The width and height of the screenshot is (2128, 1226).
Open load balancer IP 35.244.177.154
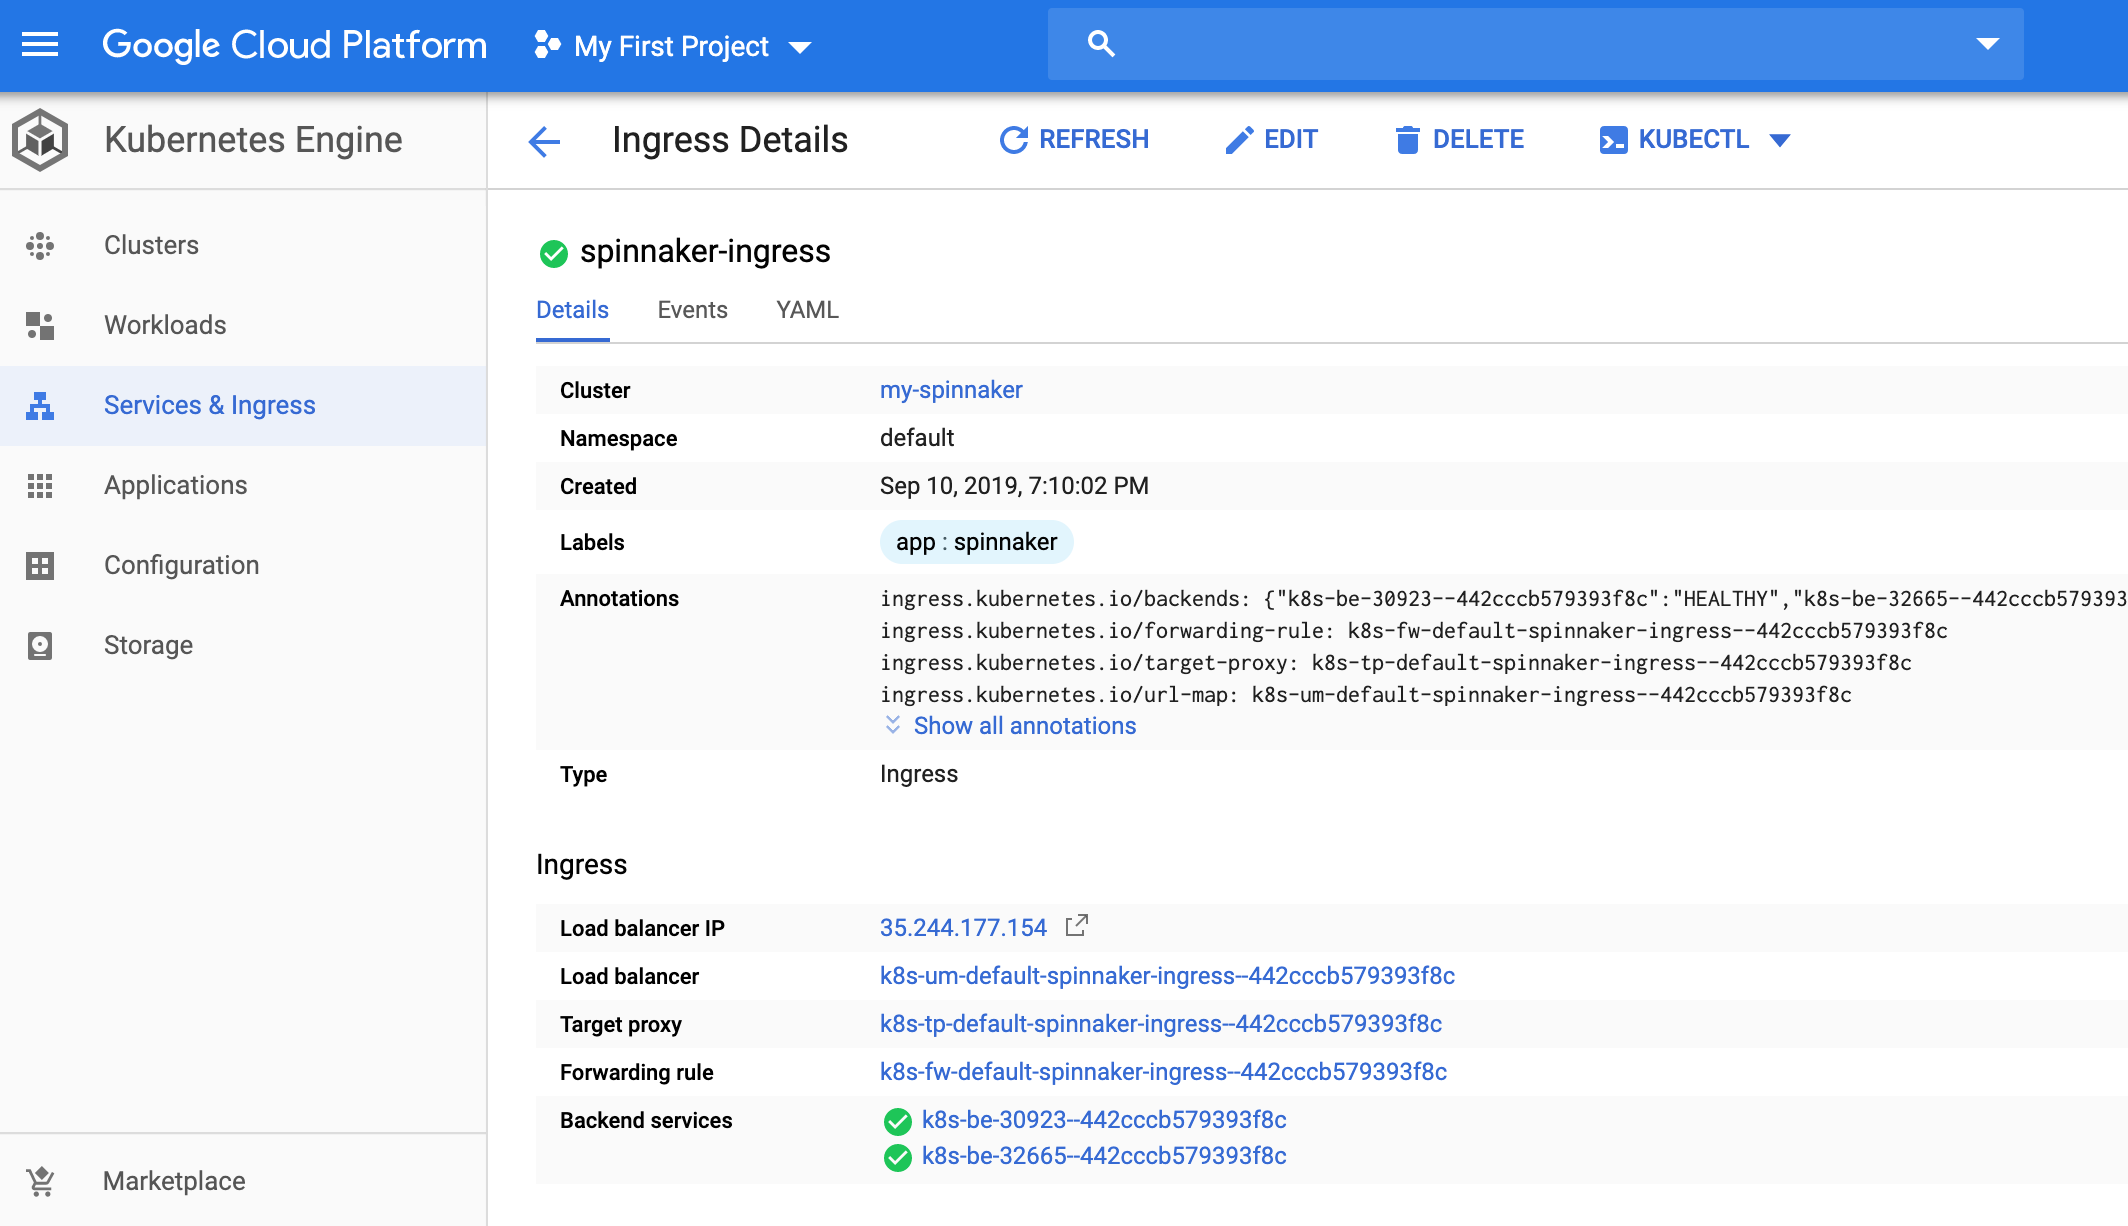tap(963, 928)
